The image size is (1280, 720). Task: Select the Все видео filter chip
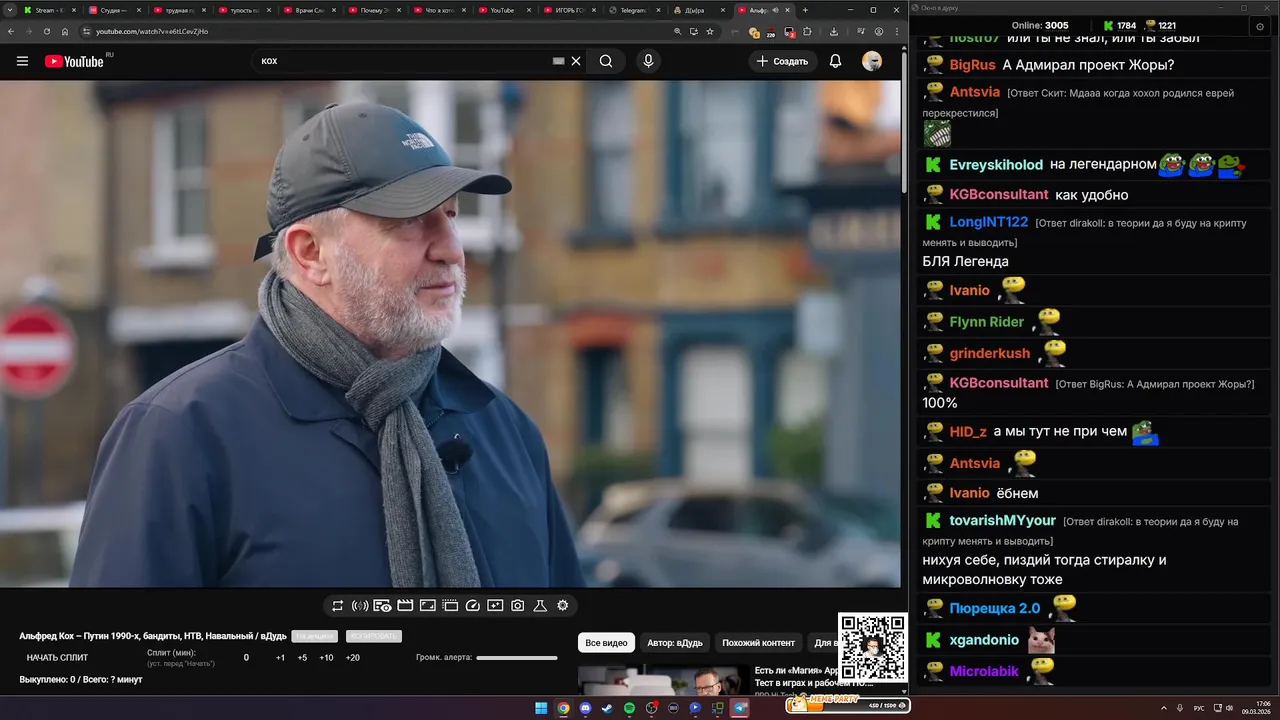click(x=606, y=643)
